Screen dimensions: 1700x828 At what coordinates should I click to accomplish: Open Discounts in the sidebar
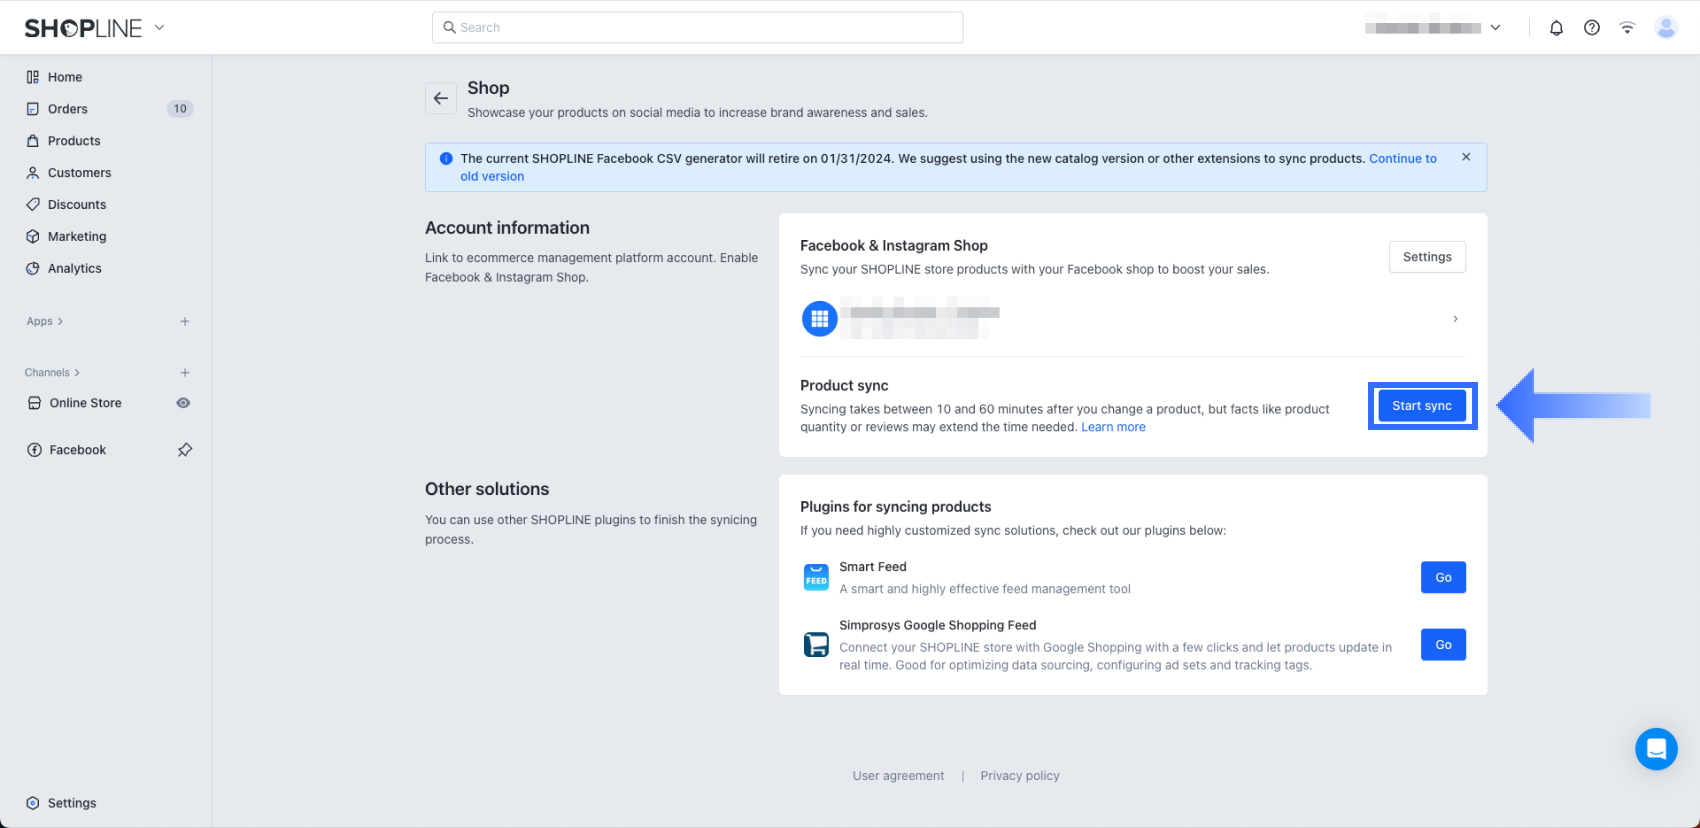coord(77,205)
